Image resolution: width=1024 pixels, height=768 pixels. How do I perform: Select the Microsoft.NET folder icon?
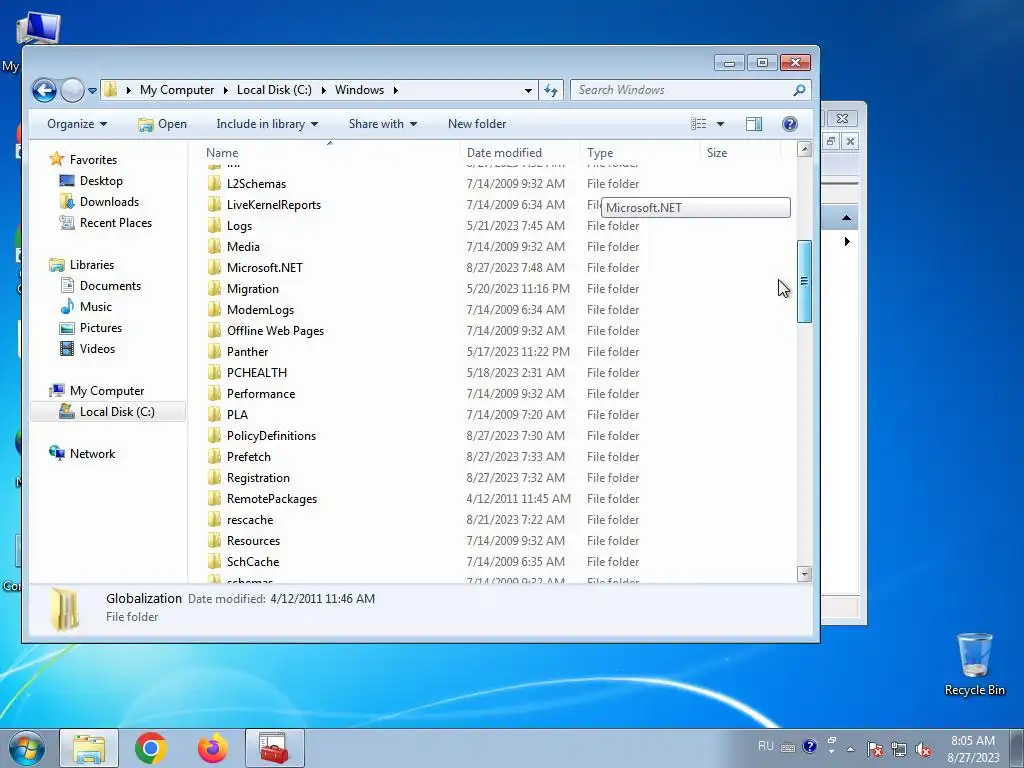point(214,268)
